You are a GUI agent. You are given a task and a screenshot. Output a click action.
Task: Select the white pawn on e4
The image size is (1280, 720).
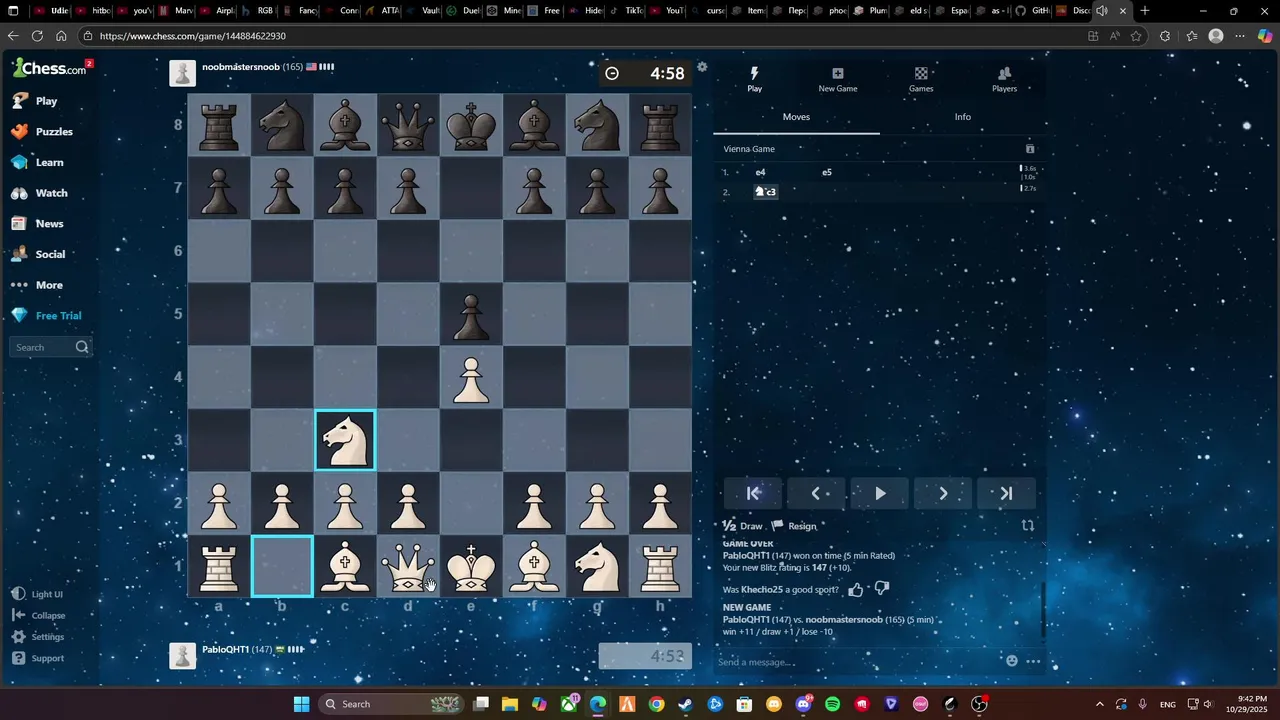pos(471,377)
